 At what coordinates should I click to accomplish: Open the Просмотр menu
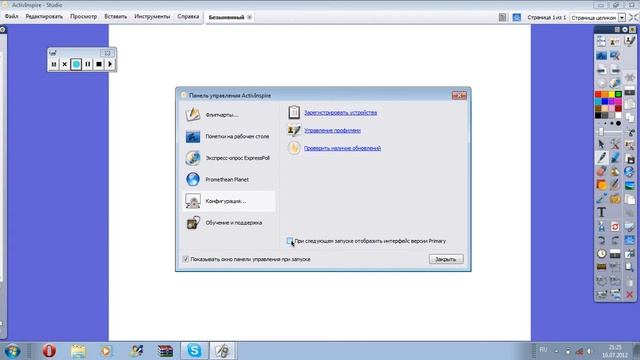(83, 17)
